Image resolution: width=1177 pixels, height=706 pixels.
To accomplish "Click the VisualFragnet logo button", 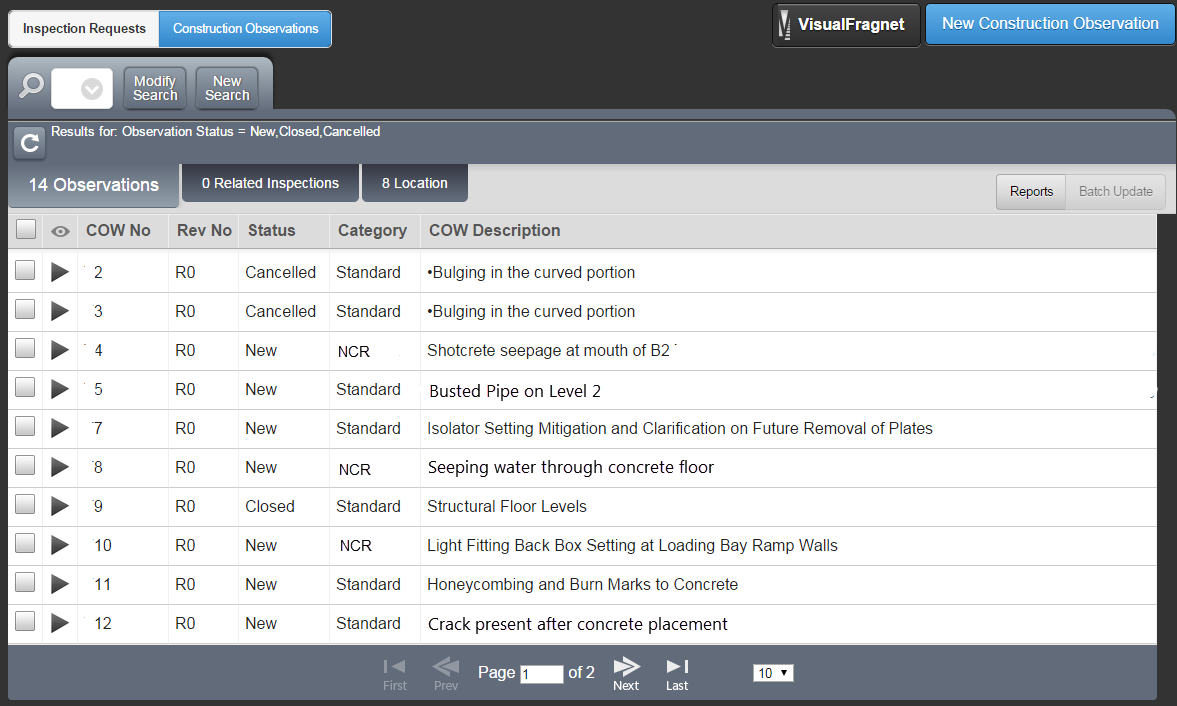I will [x=846, y=25].
